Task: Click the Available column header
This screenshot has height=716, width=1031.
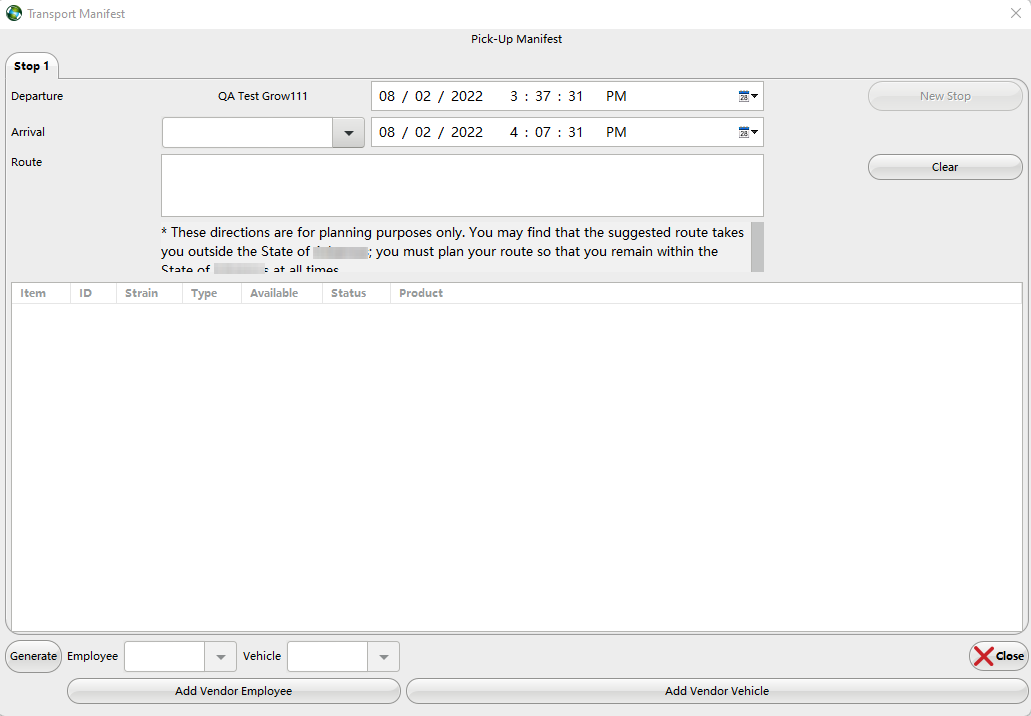Action: (x=274, y=292)
